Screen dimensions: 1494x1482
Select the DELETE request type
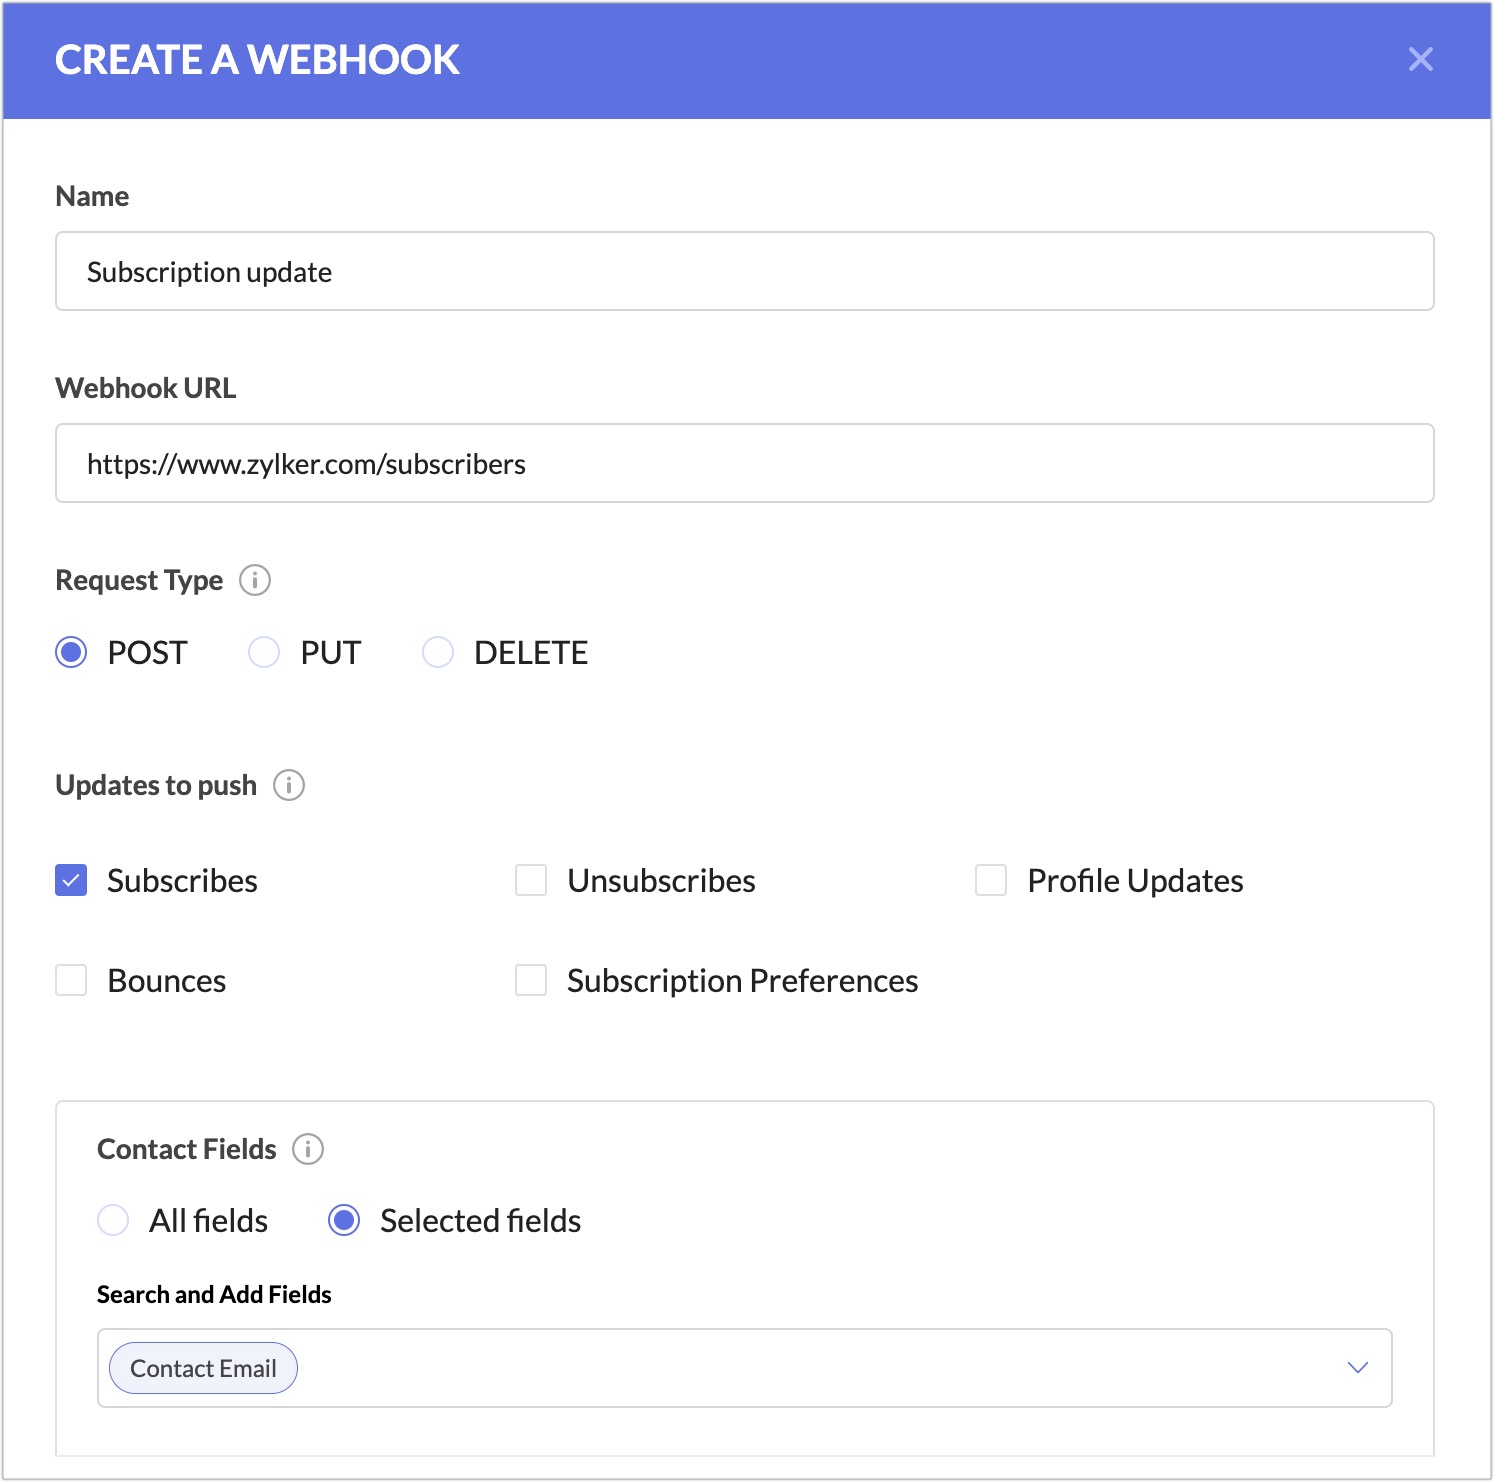pyautogui.click(x=438, y=653)
